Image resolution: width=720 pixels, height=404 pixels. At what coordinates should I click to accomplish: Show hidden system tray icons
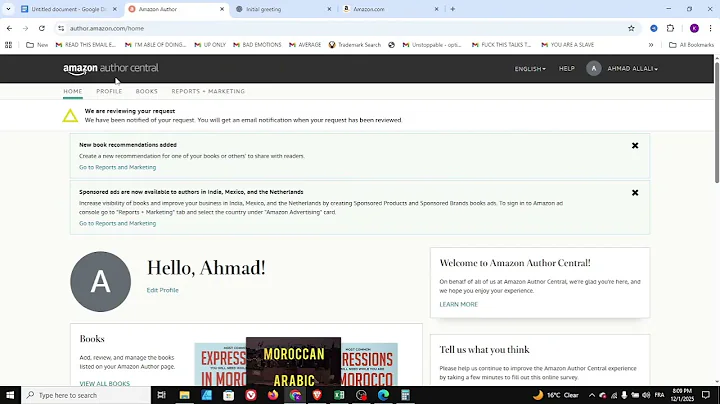point(591,395)
